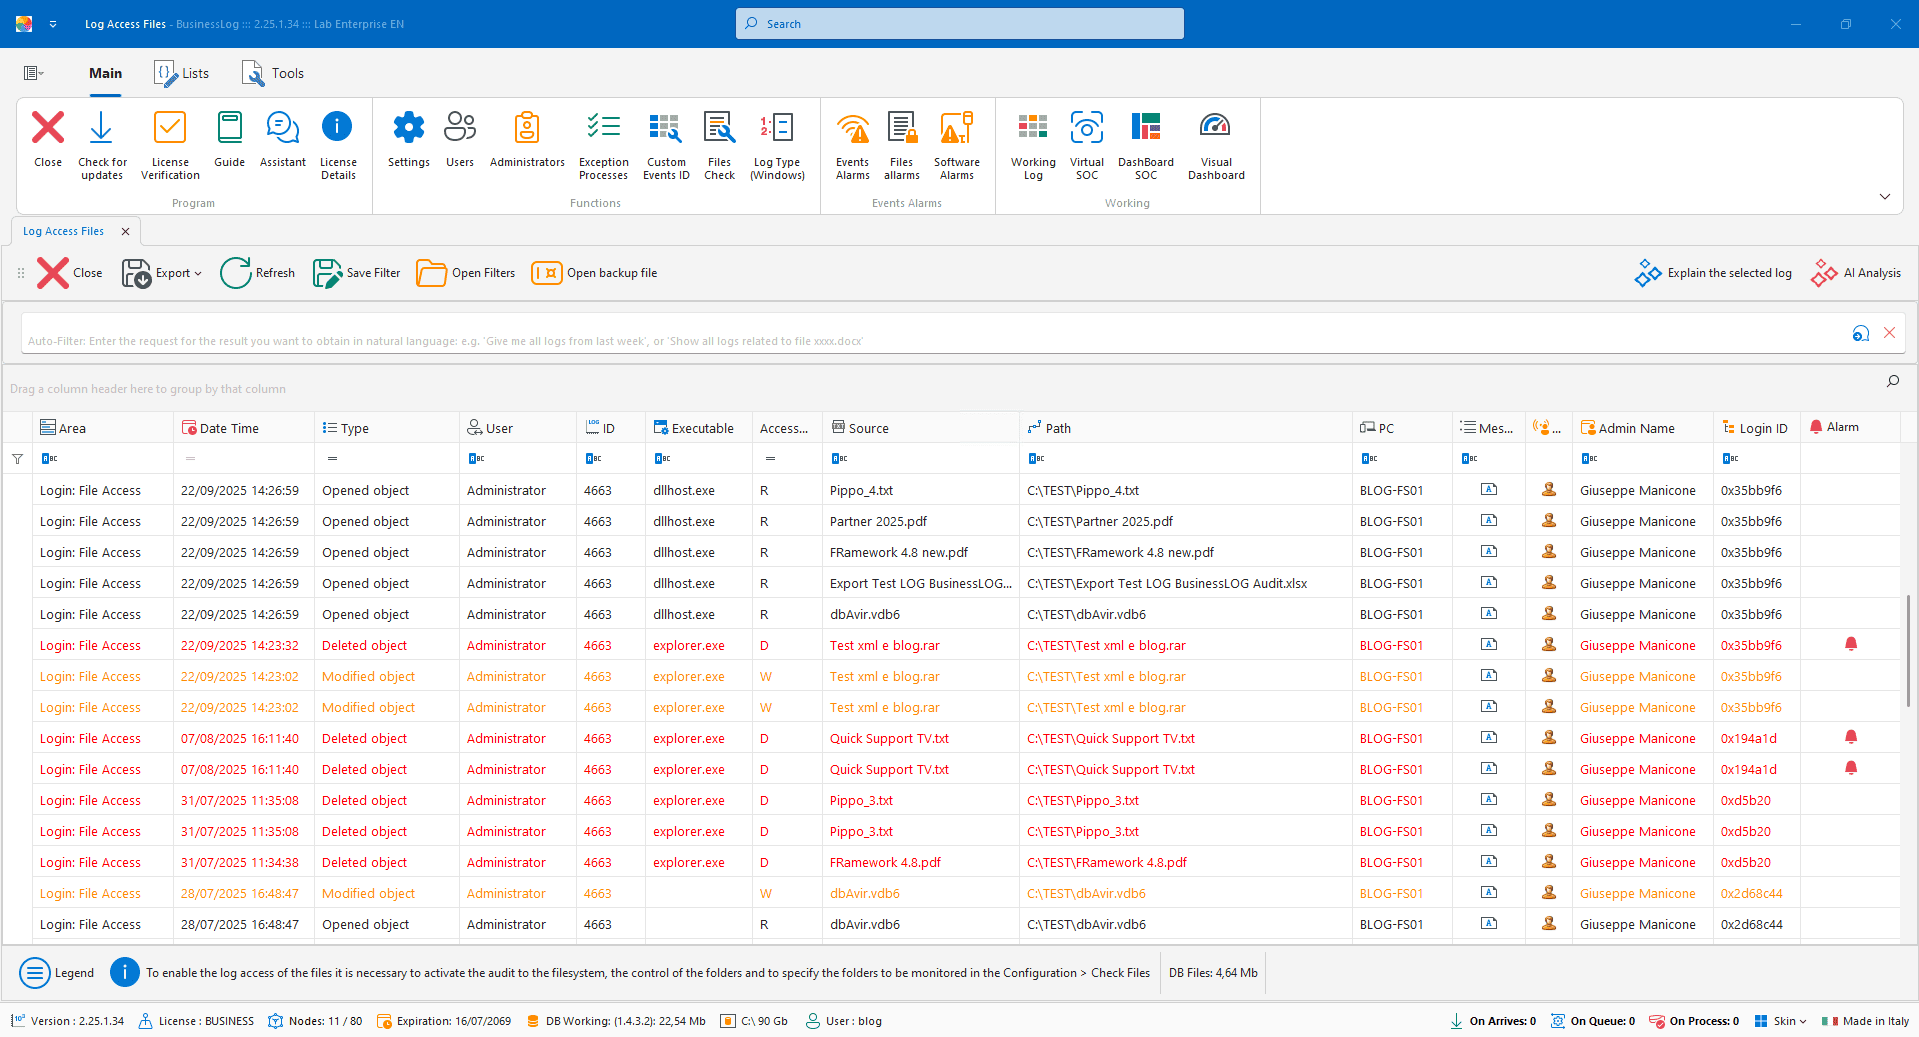
Task: Click the top Search box
Action: click(x=960, y=24)
